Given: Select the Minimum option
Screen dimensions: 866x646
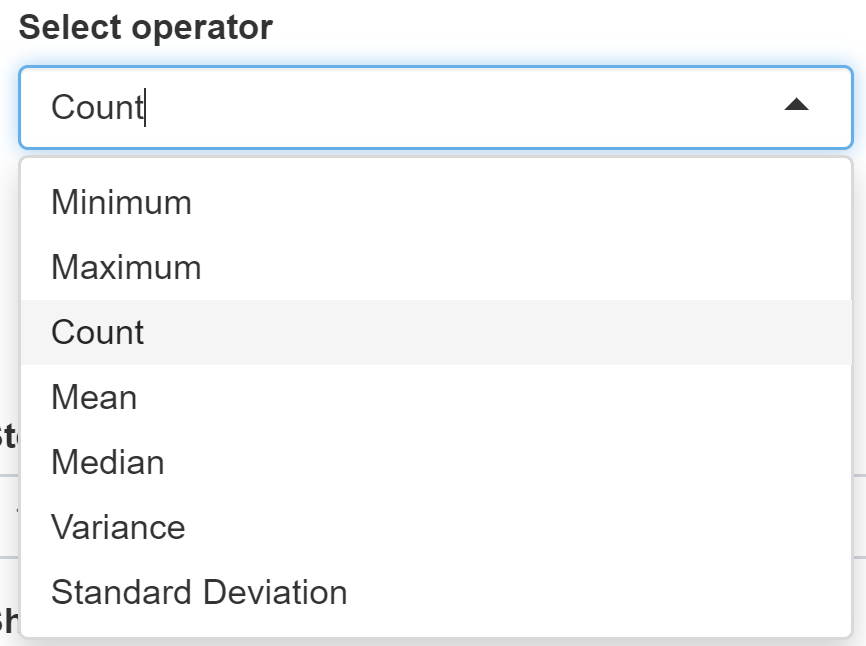Looking at the screenshot, I should point(121,203).
